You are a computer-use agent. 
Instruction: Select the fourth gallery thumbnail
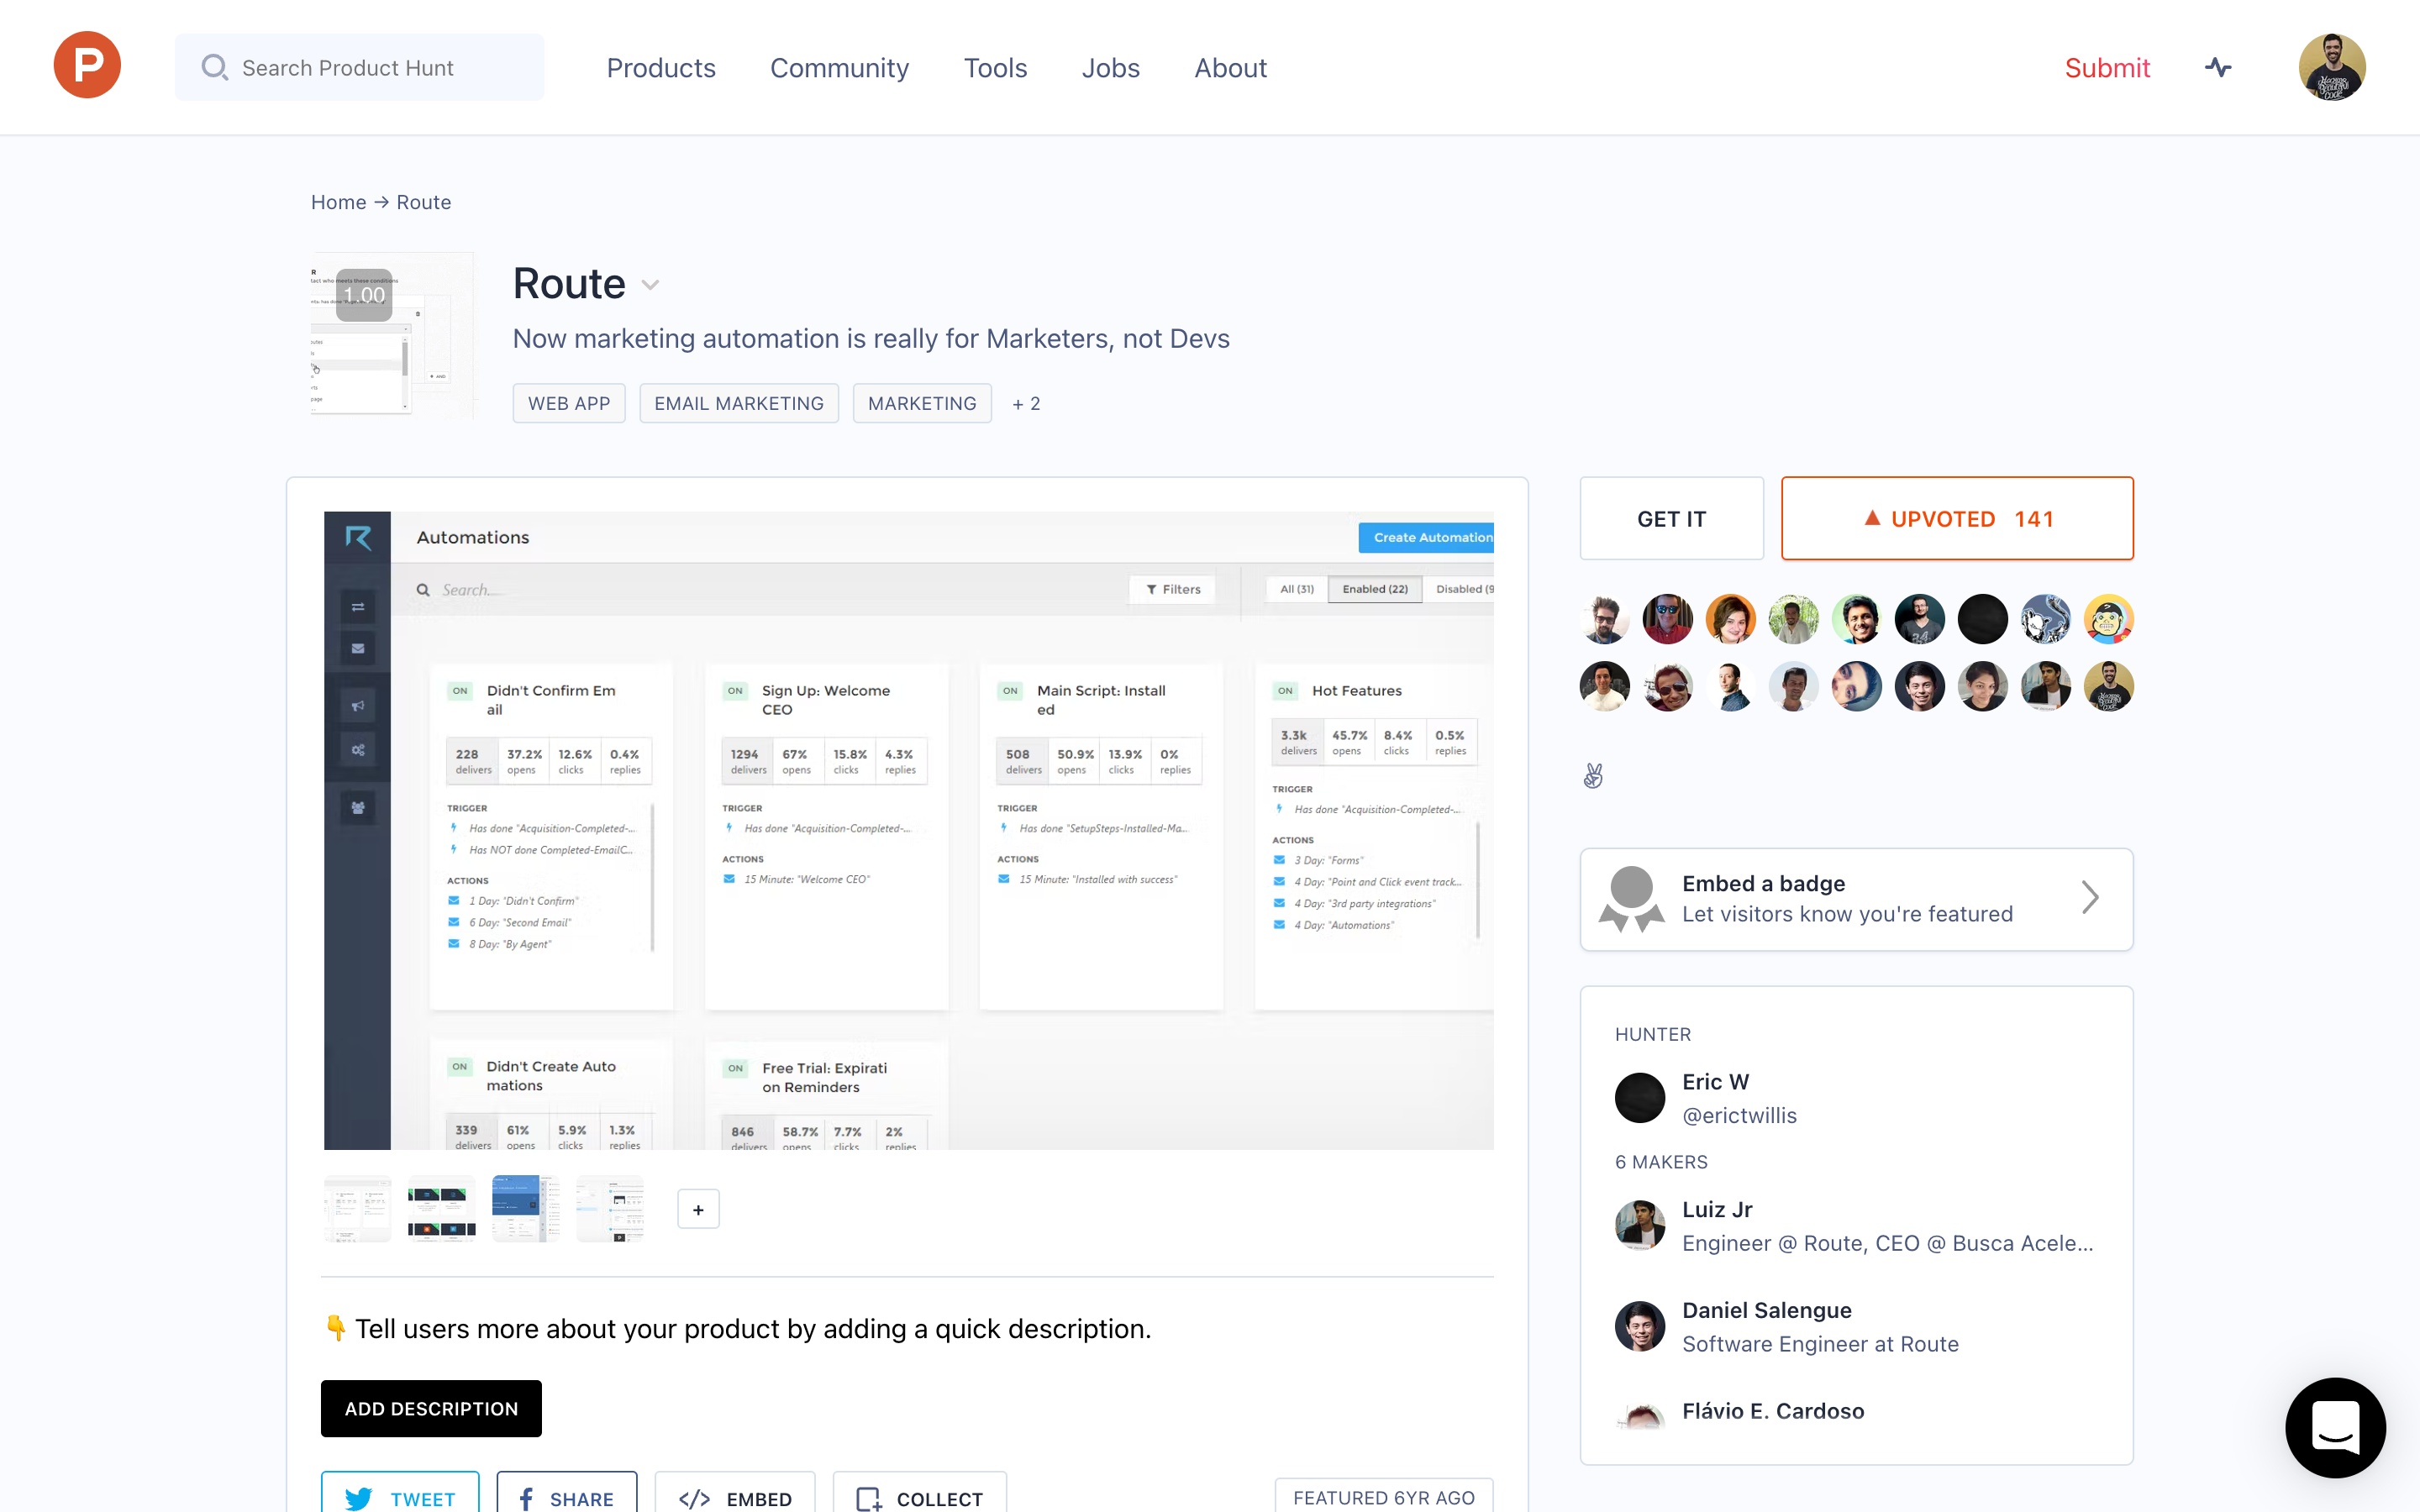[x=610, y=1209]
